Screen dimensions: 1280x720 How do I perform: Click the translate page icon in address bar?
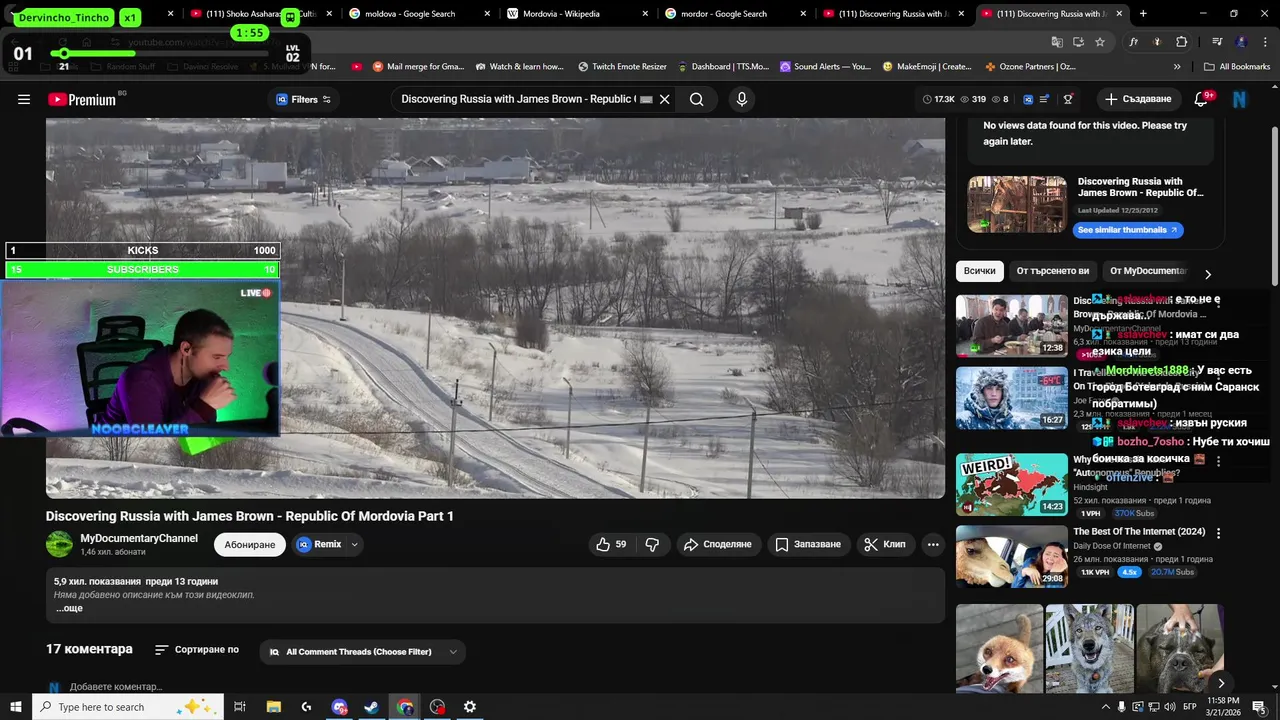(x=1057, y=42)
